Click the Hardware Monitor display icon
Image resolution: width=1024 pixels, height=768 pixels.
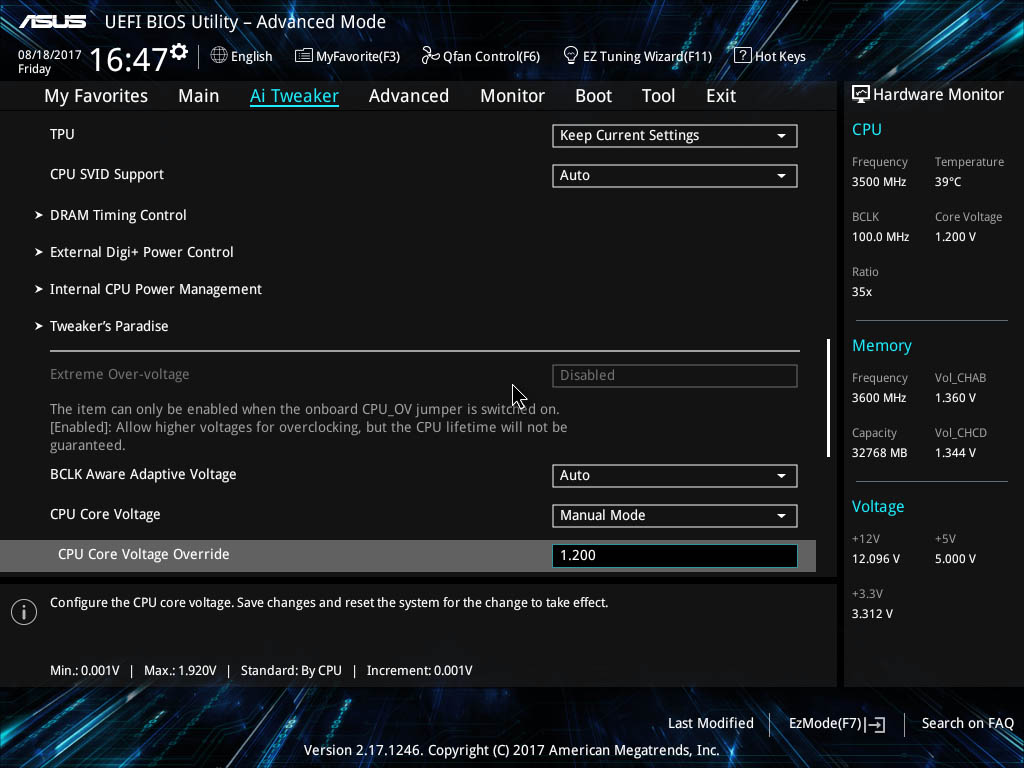pos(861,94)
